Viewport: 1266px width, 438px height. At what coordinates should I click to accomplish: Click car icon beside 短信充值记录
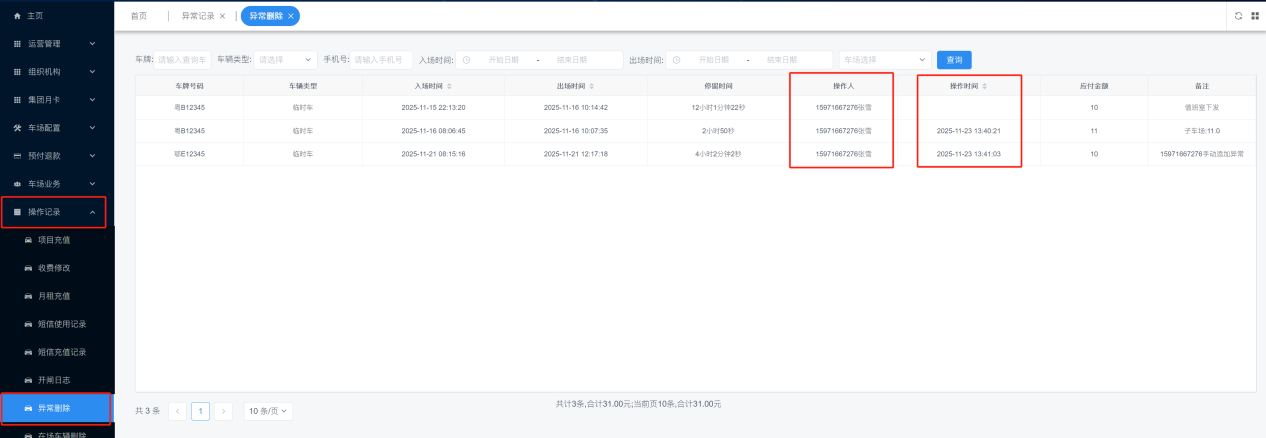pos(28,352)
